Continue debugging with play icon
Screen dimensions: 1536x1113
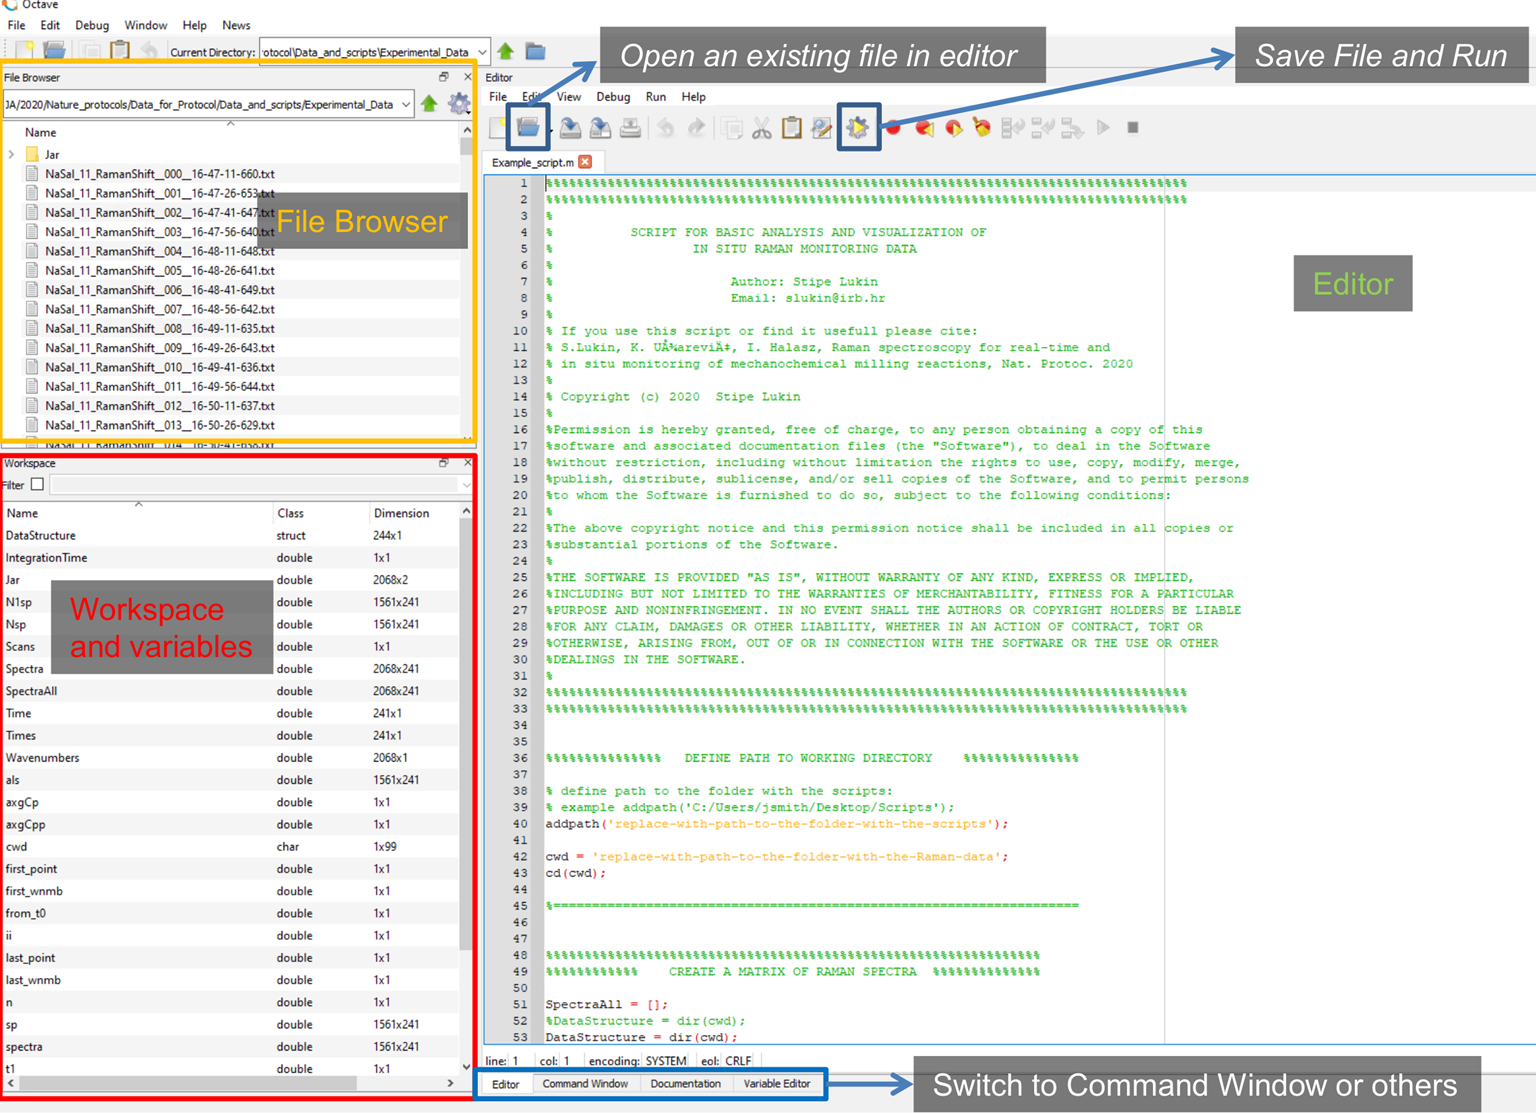(x=1103, y=128)
